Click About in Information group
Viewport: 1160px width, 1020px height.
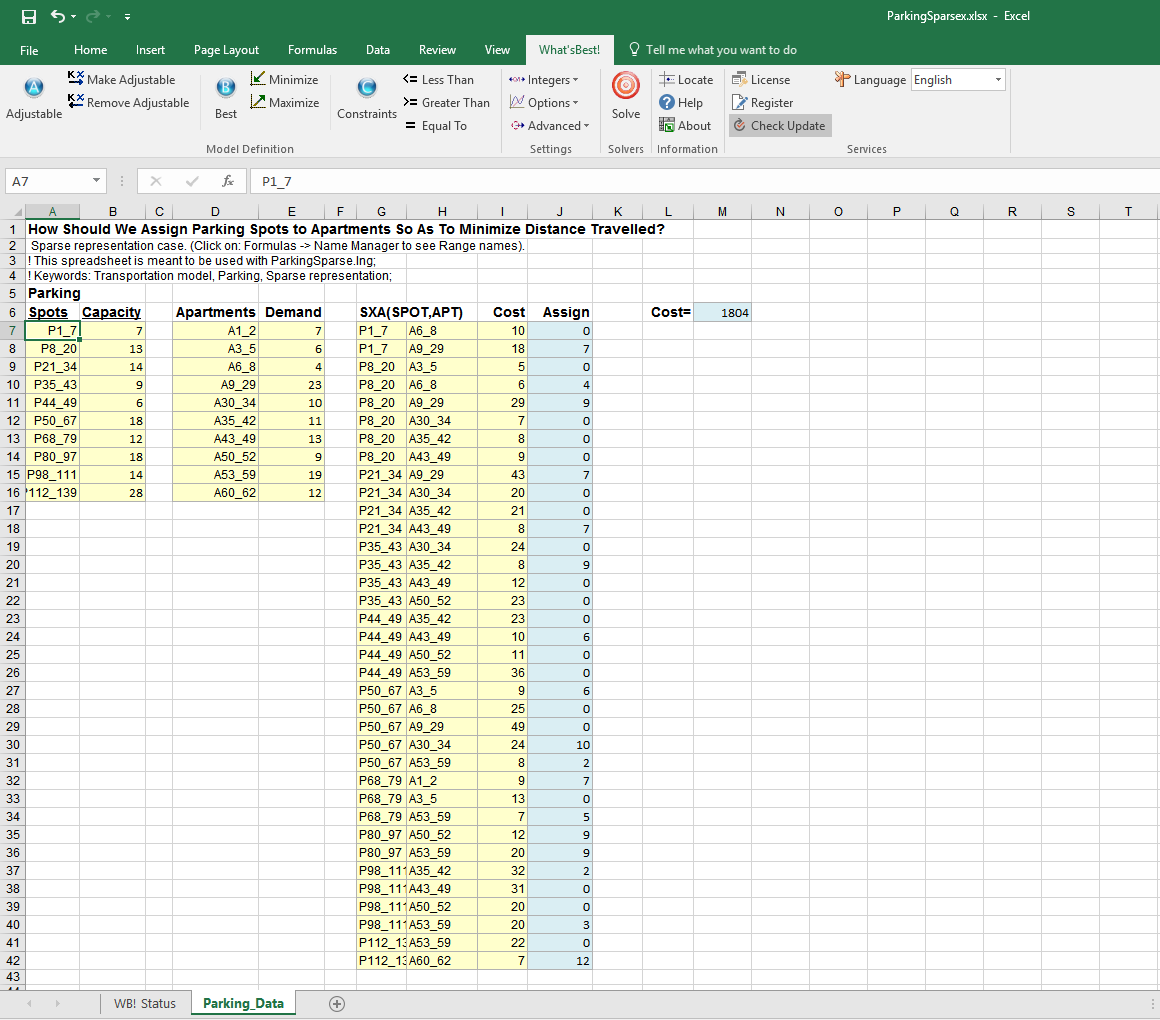685,125
